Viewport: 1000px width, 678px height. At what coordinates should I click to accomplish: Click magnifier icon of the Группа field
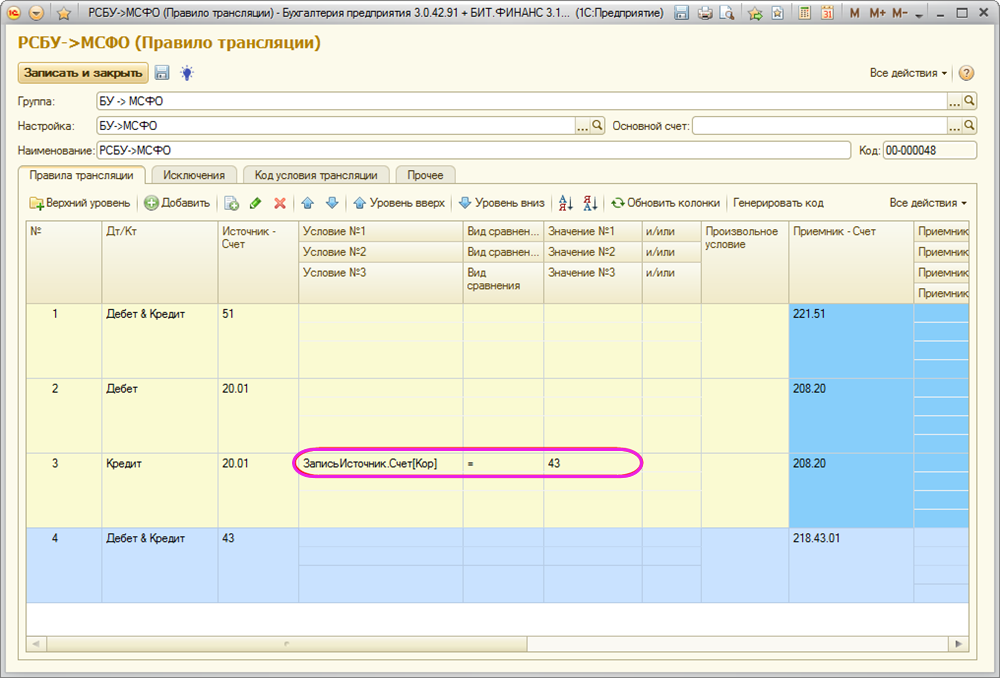coord(969,101)
